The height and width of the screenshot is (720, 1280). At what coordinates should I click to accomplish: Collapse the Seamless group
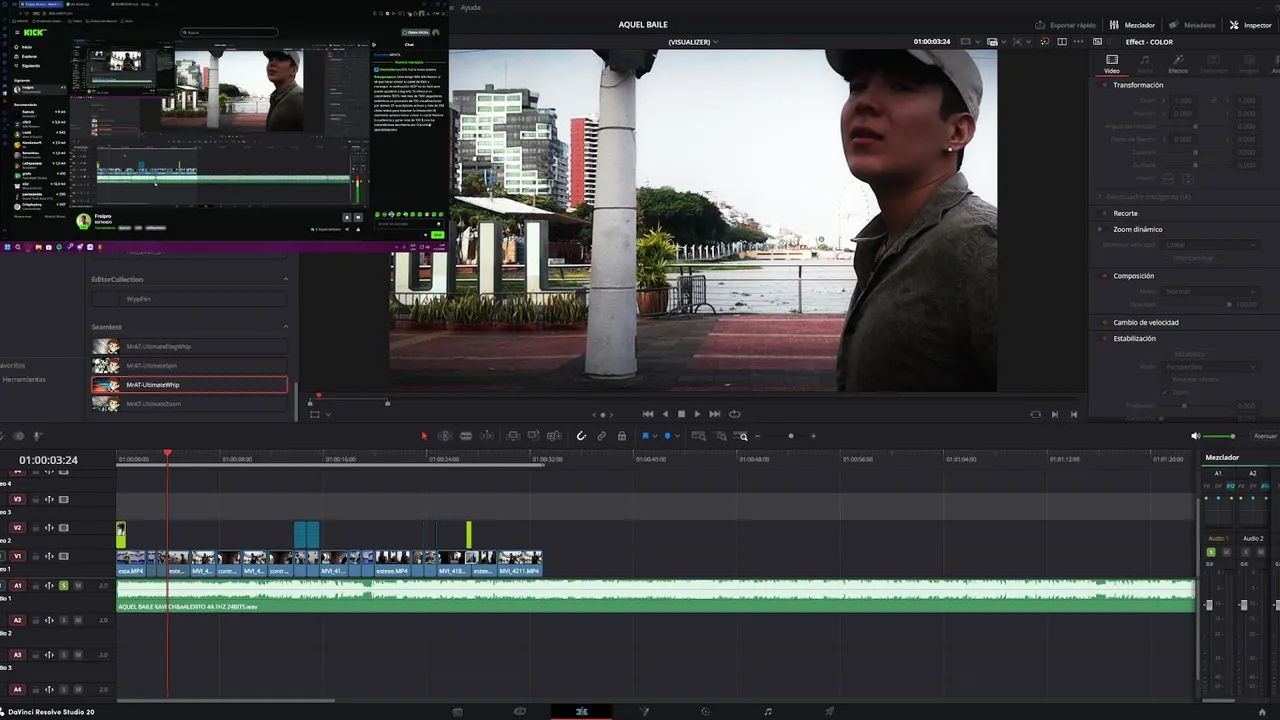click(285, 326)
